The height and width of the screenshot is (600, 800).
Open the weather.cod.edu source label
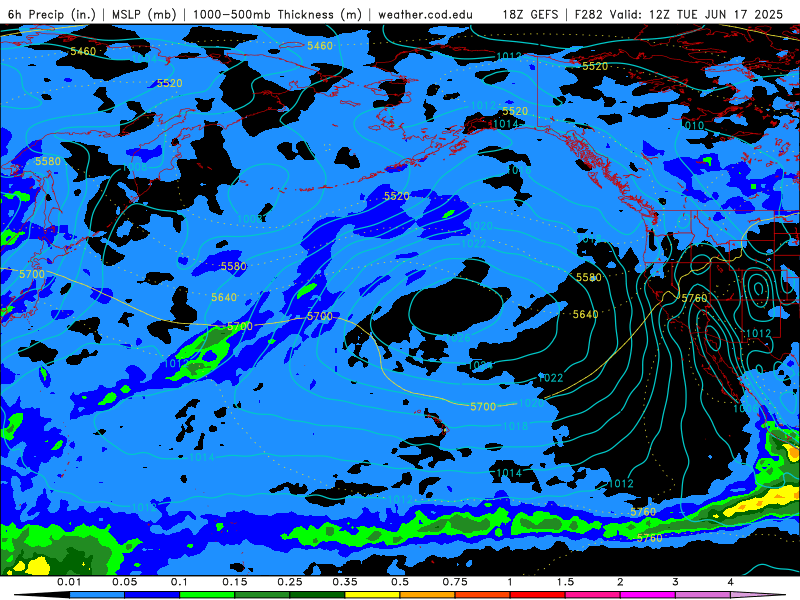425,14
